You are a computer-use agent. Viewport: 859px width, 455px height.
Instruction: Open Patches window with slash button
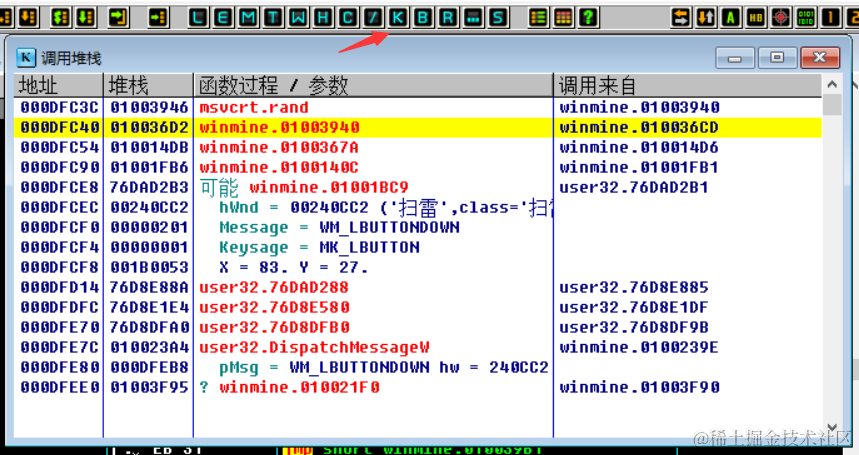373,18
